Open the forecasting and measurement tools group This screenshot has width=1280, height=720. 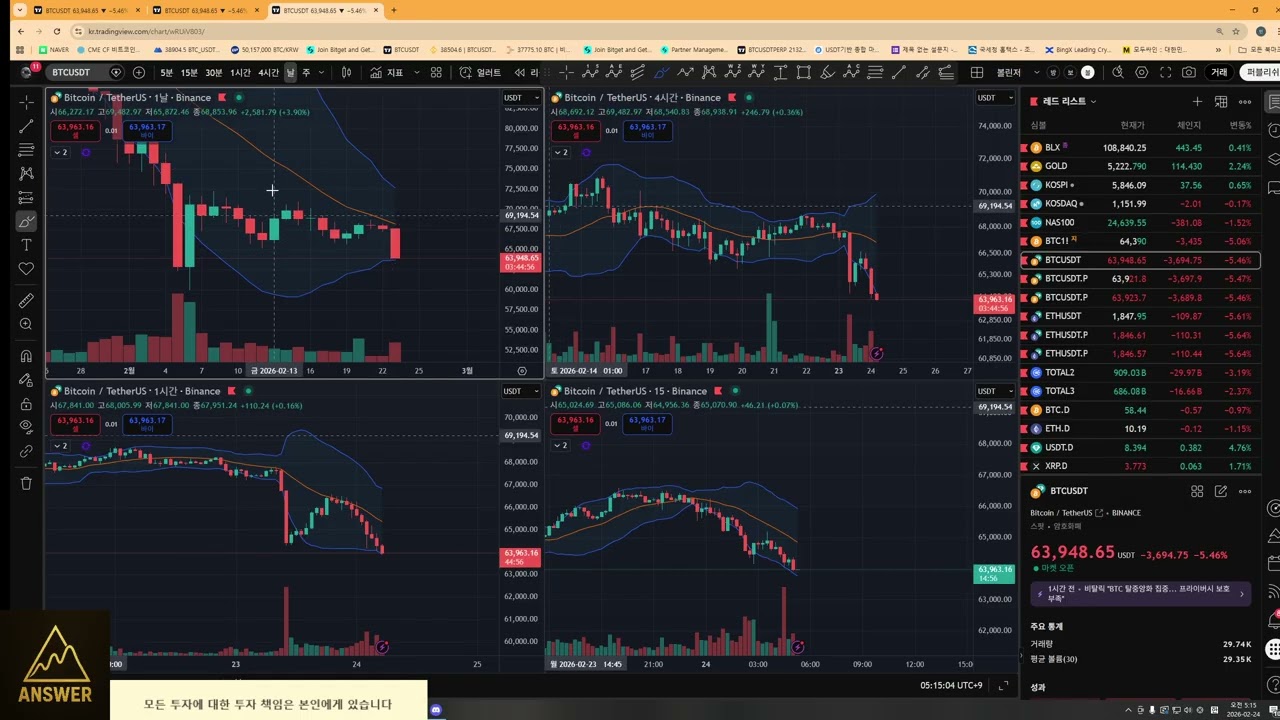coord(26,198)
